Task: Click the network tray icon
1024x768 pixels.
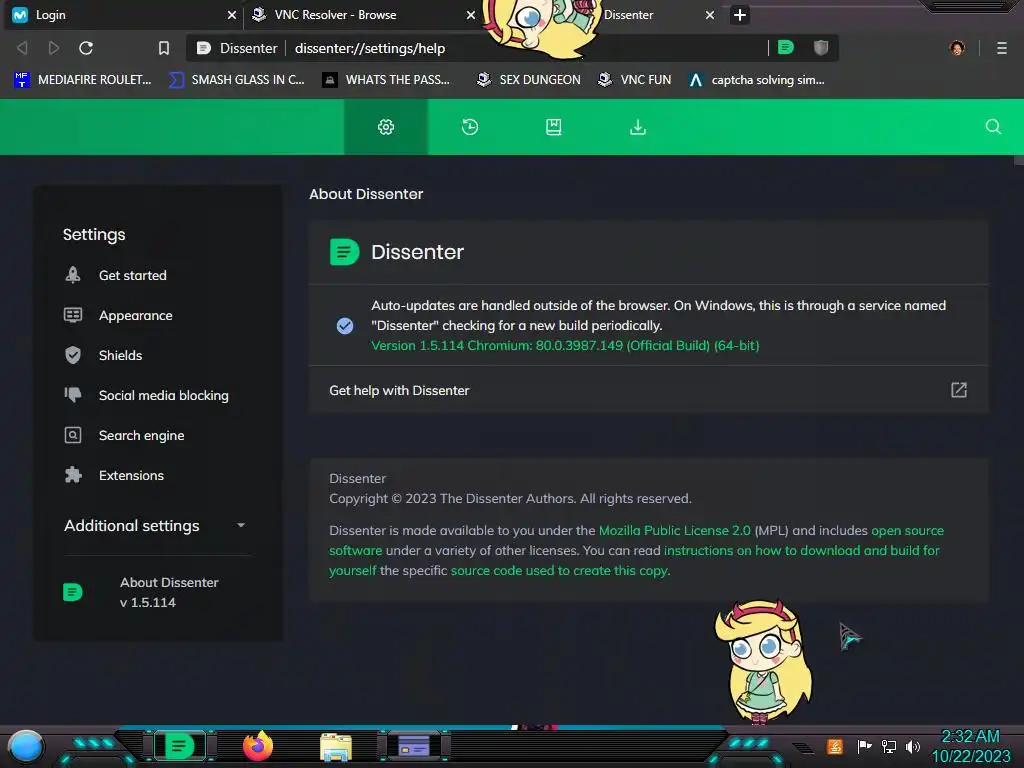Action: click(888, 746)
